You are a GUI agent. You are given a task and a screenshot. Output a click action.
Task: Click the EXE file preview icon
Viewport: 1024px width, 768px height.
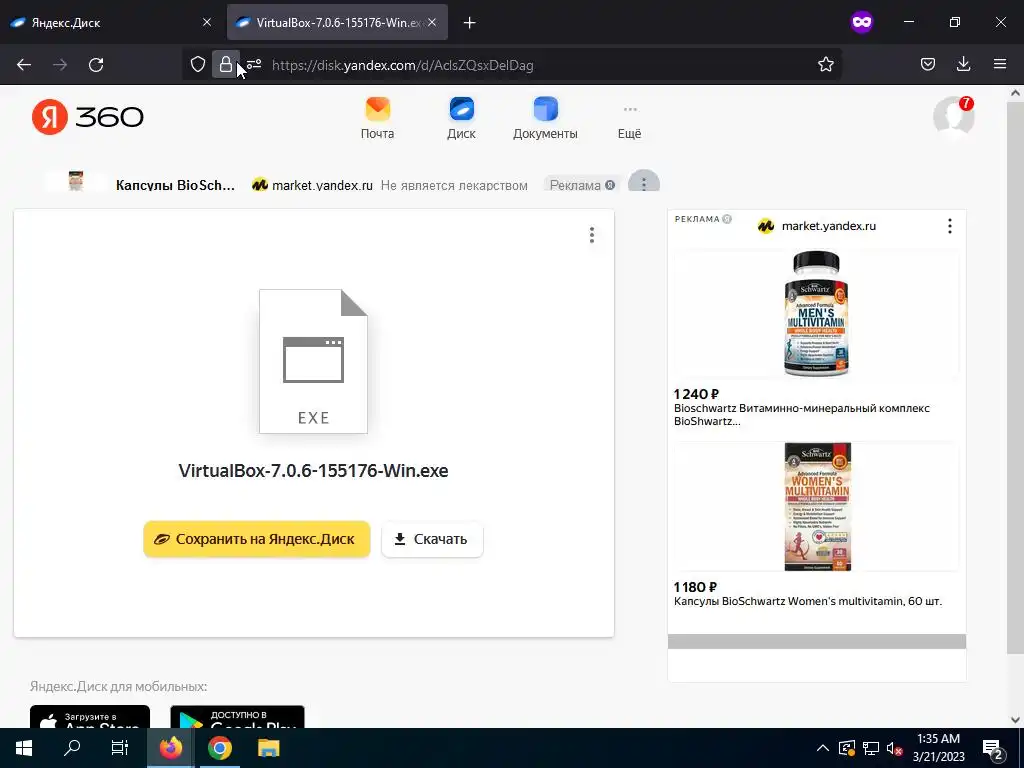[313, 361]
